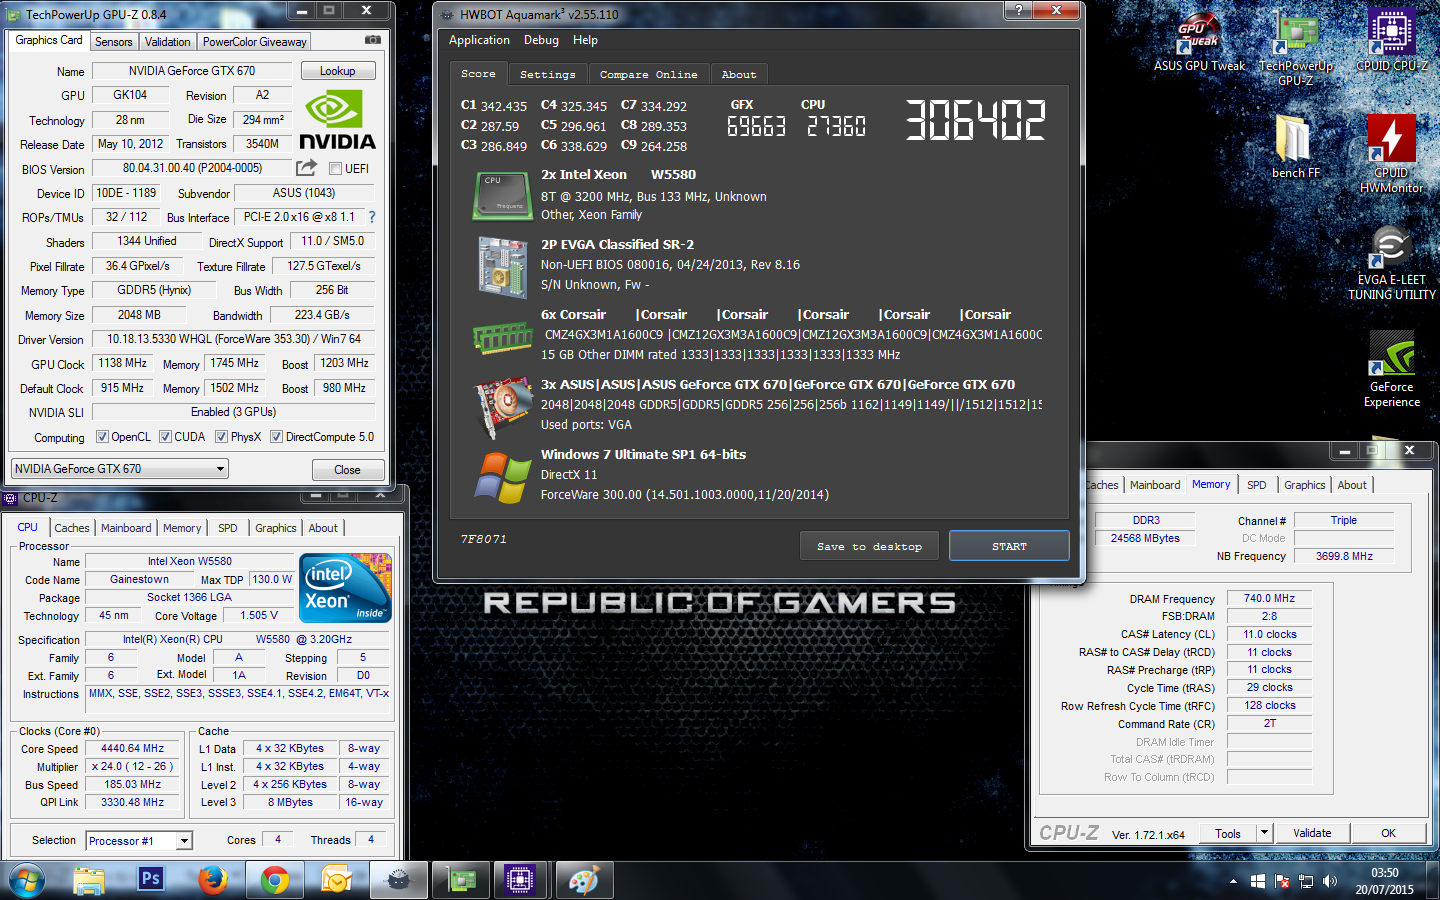Viewport: 1440px width, 900px height.
Task: Open the Application menu in Aquamark
Action: point(479,40)
